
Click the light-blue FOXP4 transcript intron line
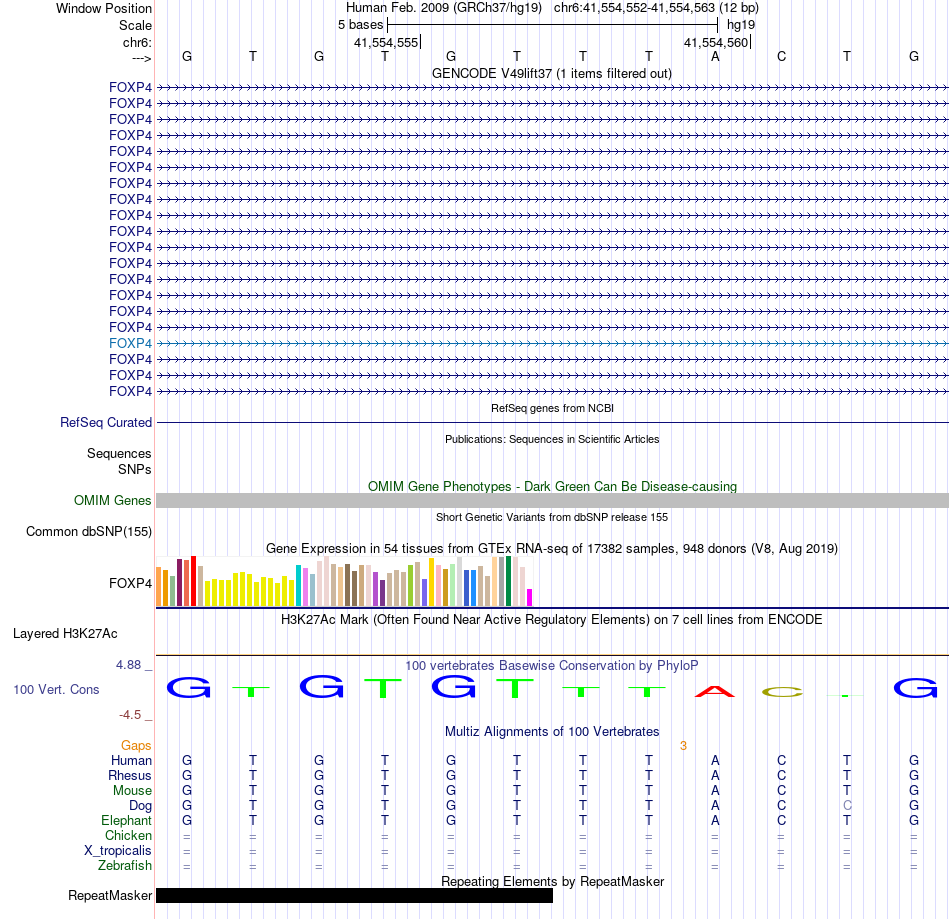tap(552, 343)
